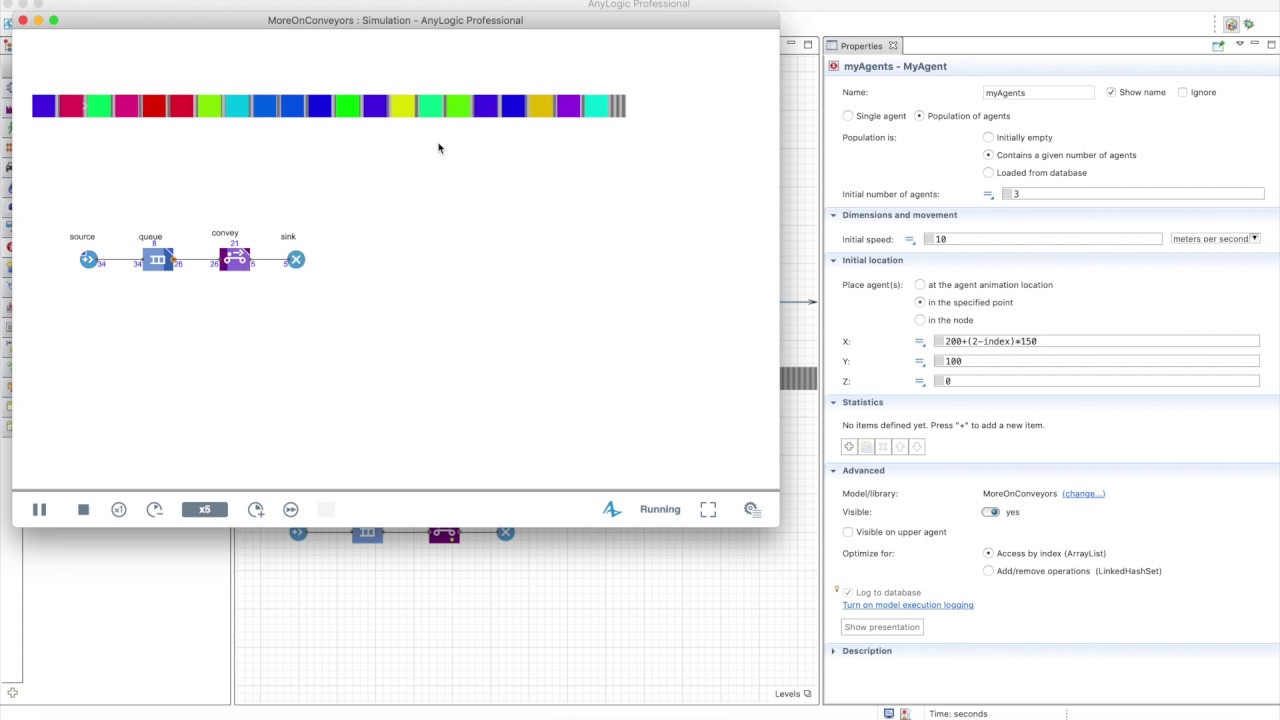This screenshot has width=1280, height=720.
Task: Click the Time: seconds status bar entry
Action: coord(958,714)
